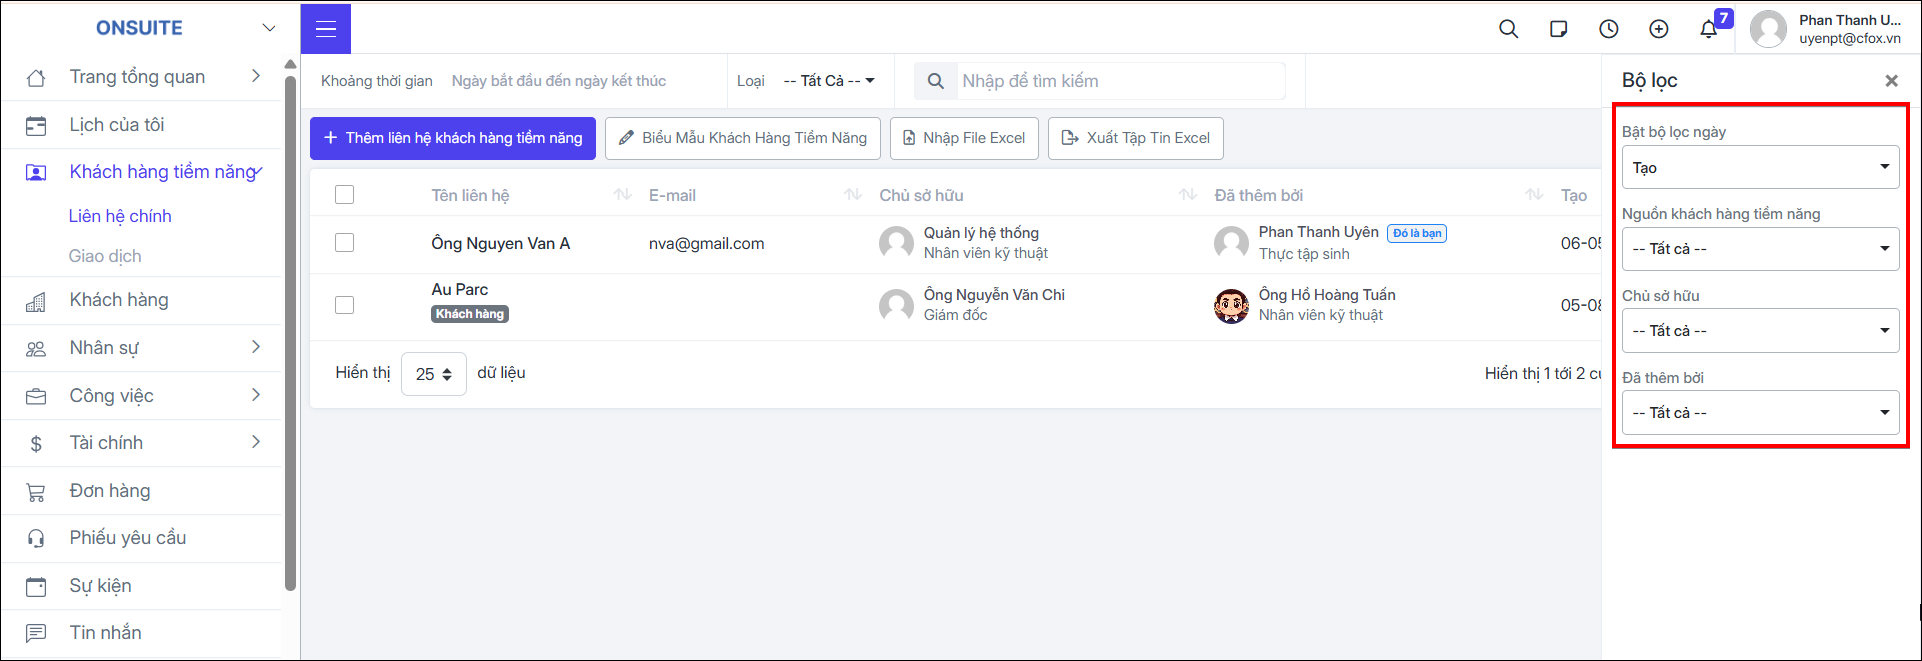The height and width of the screenshot is (661, 1922).
Task: Sort the Tên liên hệ column
Action: point(622,195)
